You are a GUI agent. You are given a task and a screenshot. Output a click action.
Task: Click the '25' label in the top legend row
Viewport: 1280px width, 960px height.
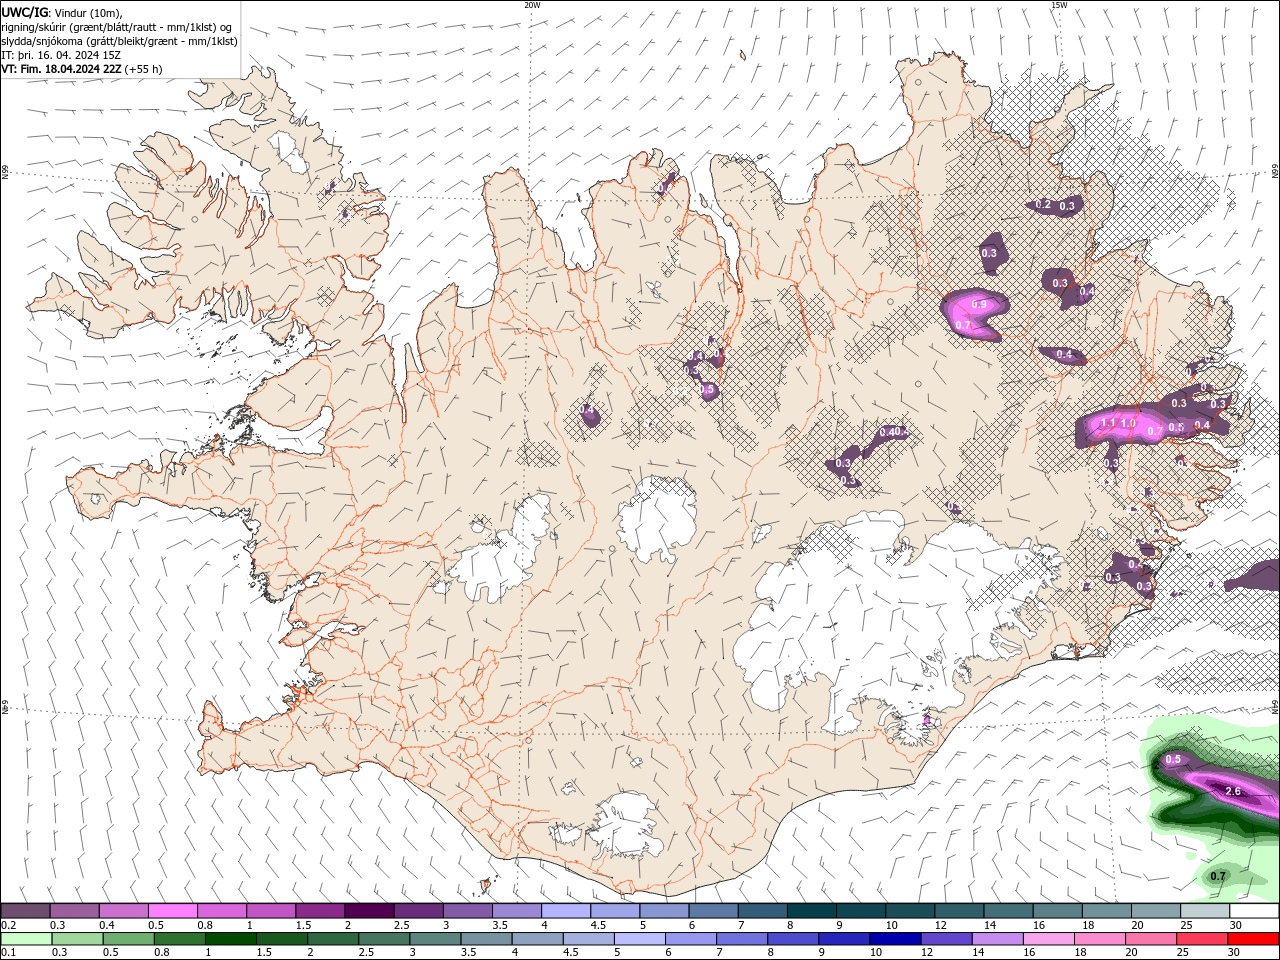tap(1186, 925)
